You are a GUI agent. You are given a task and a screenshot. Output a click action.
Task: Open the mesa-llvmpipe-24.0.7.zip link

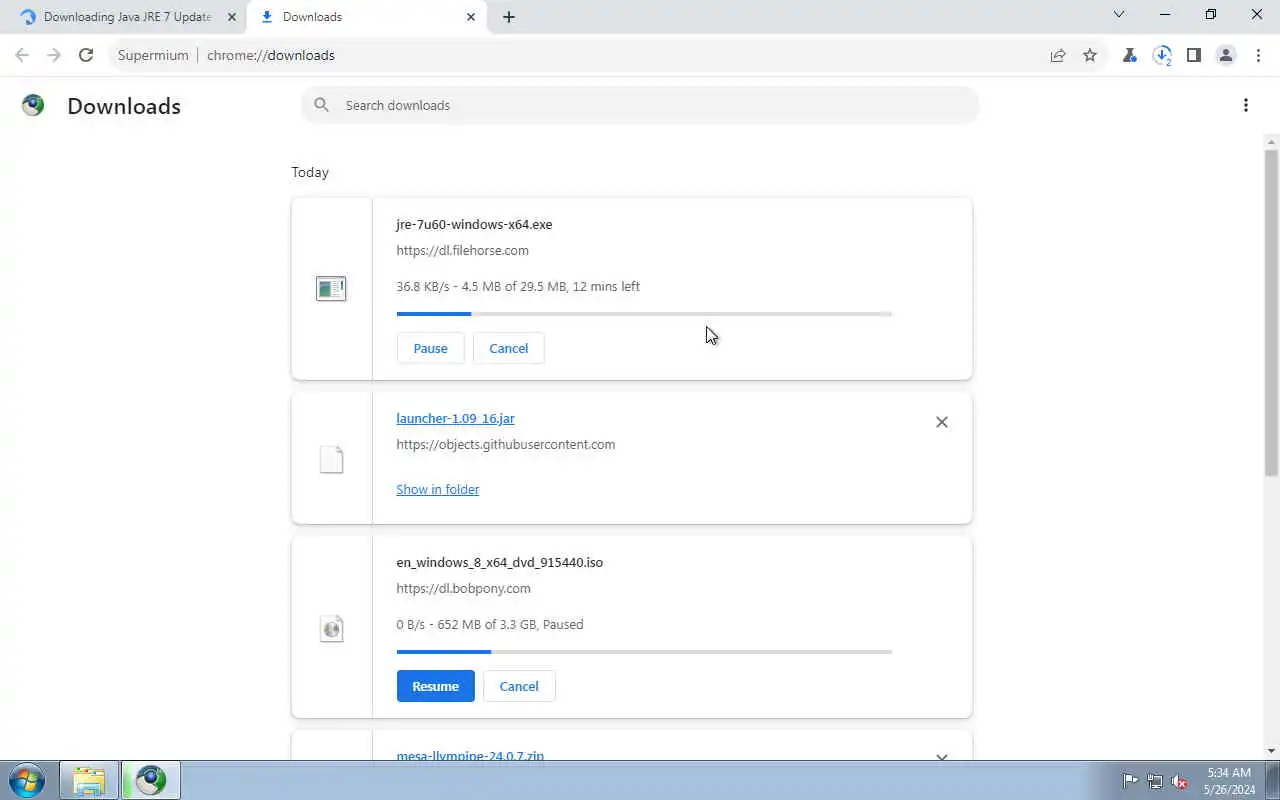pyautogui.click(x=470, y=756)
